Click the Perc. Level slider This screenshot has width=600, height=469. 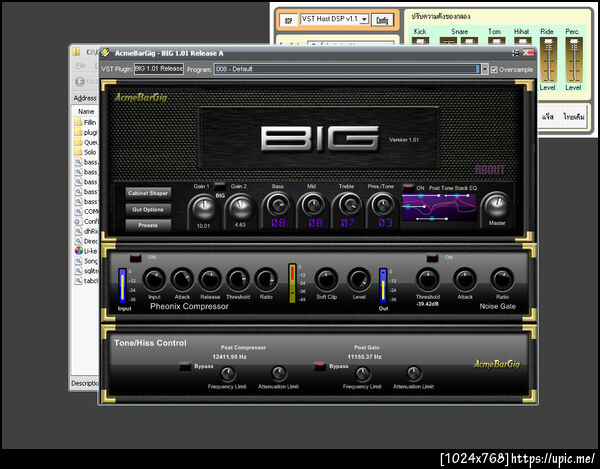[x=574, y=60]
